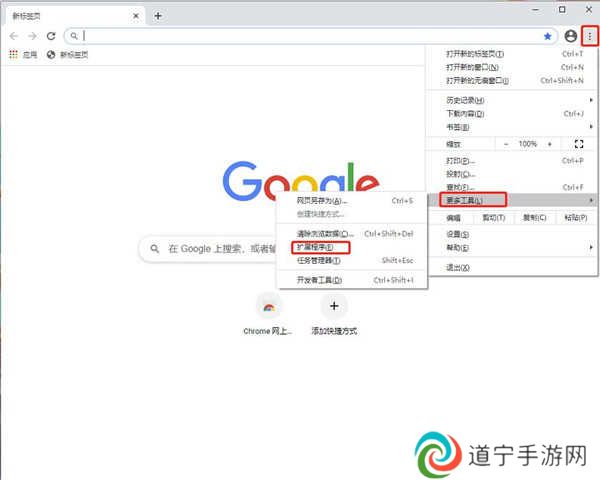Screen dimensions: 600x480
Task: Click the address bar input
Action: [x=310, y=36]
